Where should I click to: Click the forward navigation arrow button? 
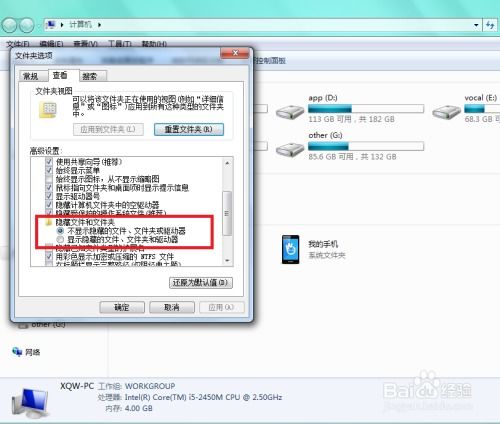[x=27, y=25]
